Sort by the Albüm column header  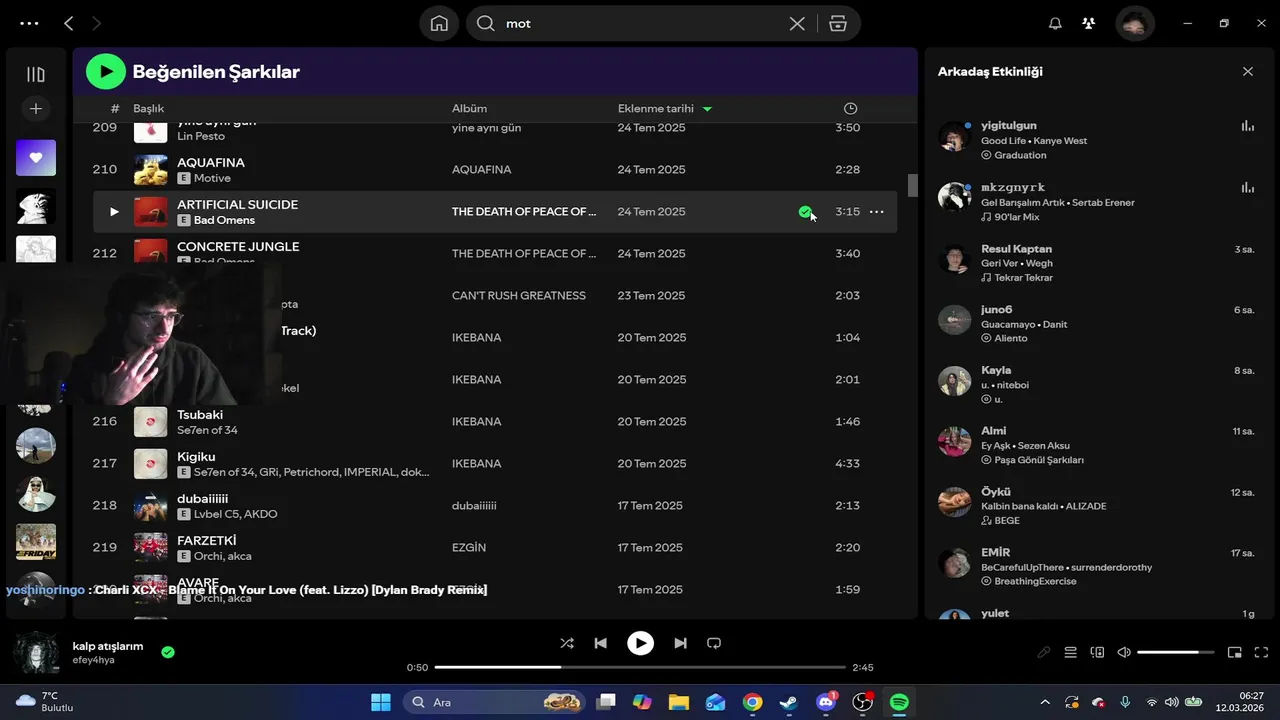pos(469,108)
